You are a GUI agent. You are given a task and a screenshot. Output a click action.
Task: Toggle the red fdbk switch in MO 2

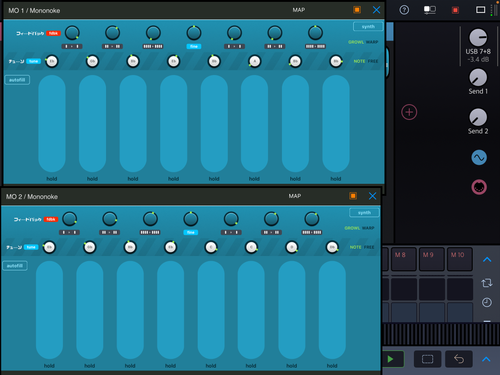pyautogui.click(x=51, y=219)
